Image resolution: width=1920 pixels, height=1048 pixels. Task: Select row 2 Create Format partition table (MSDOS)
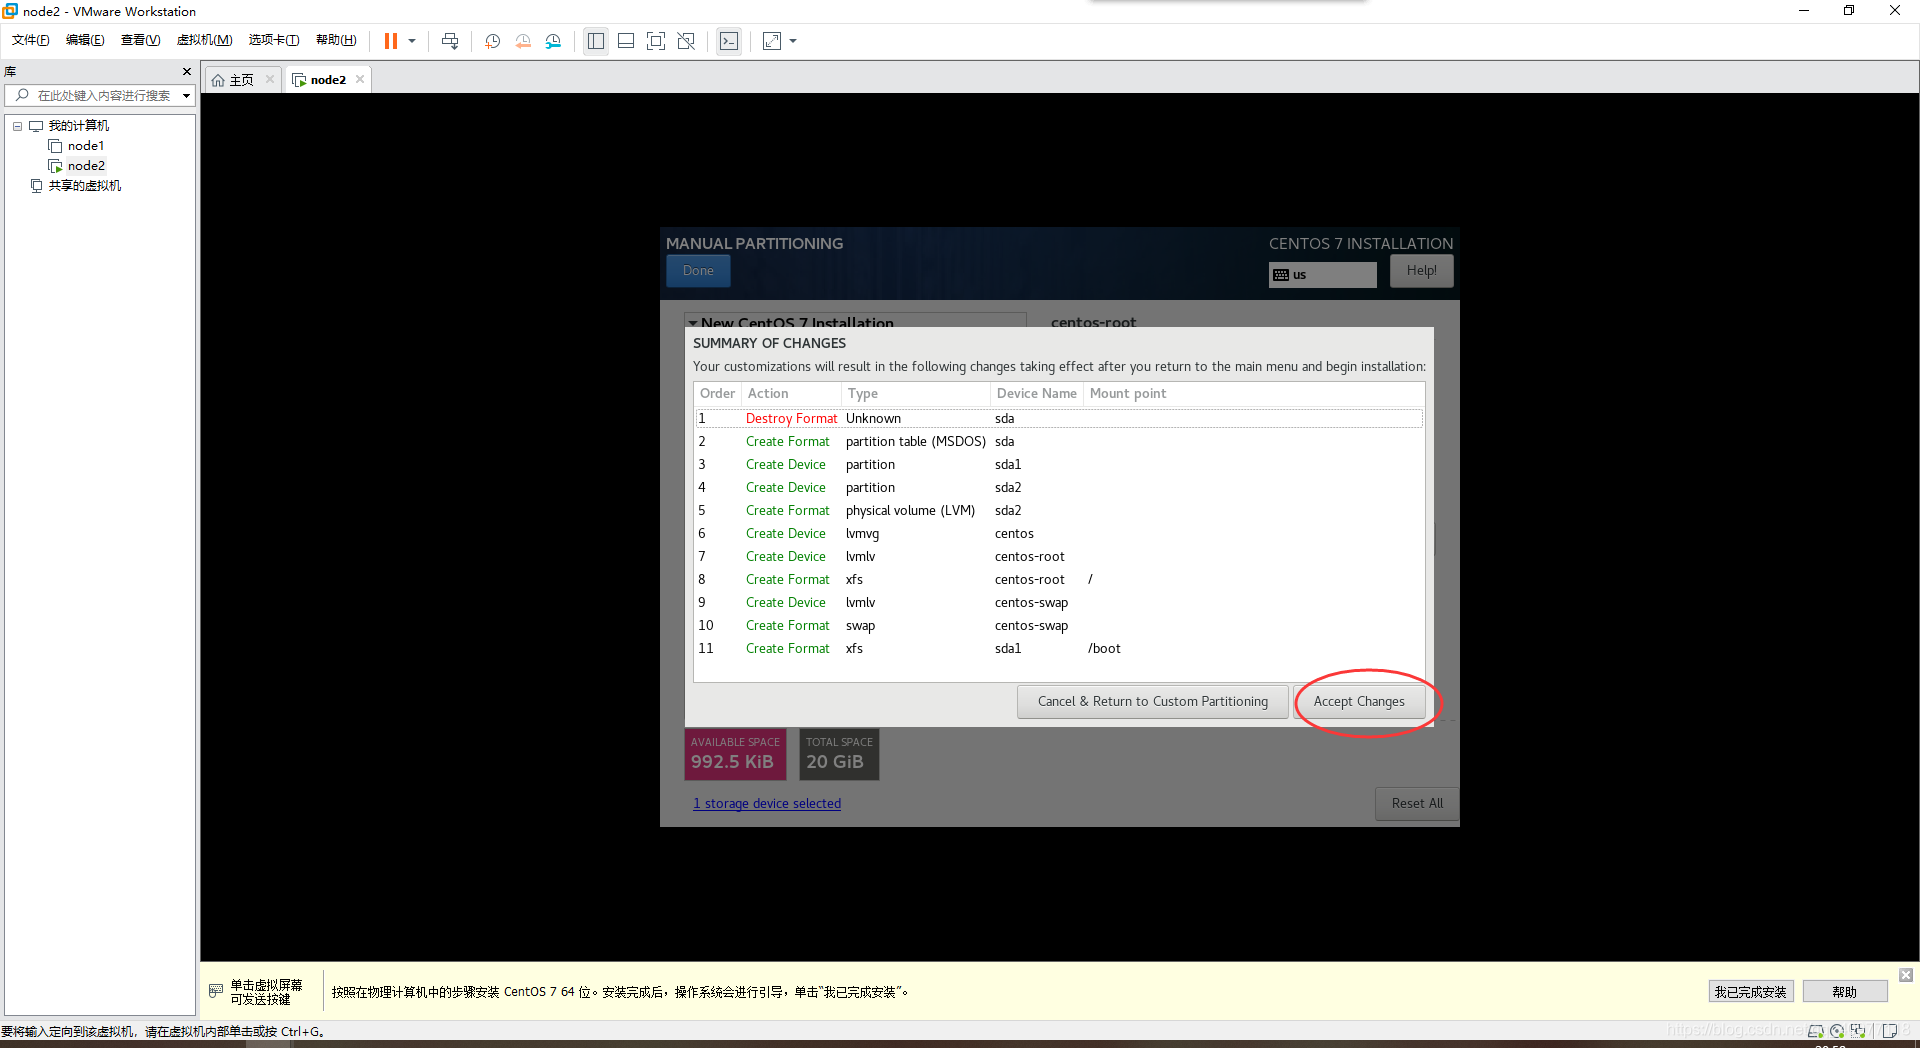tap(1059, 441)
